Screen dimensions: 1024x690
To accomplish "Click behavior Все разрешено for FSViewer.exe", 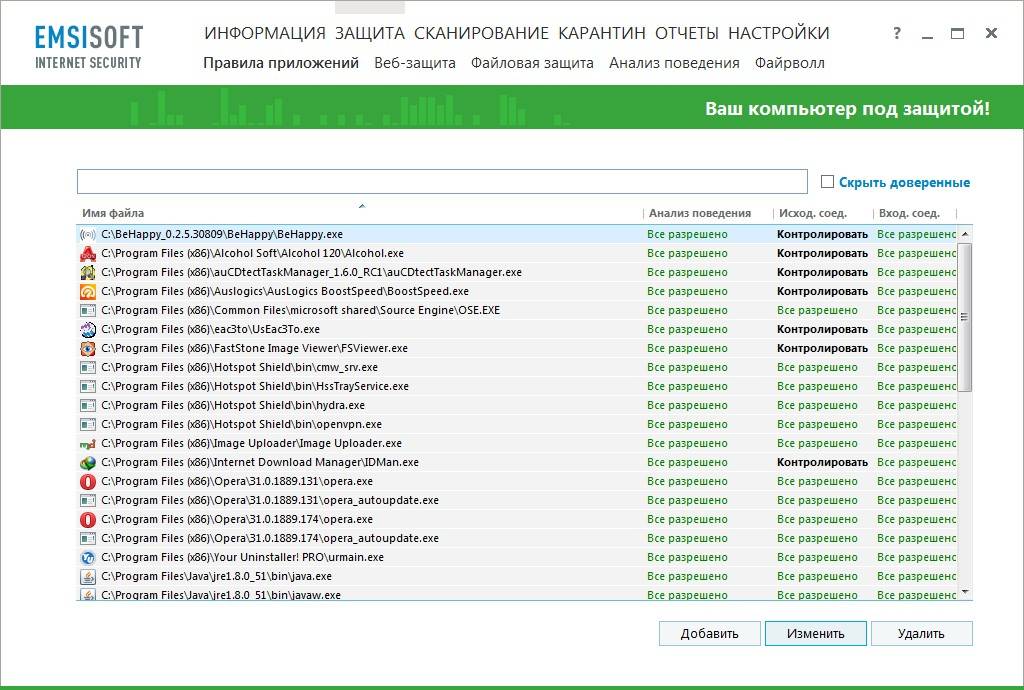I will (x=687, y=348).
